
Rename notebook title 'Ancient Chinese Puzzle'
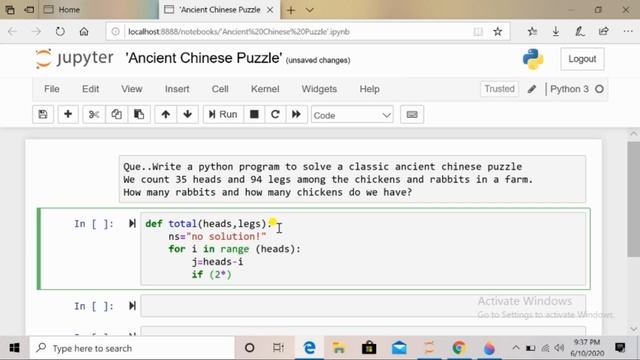tap(204, 58)
